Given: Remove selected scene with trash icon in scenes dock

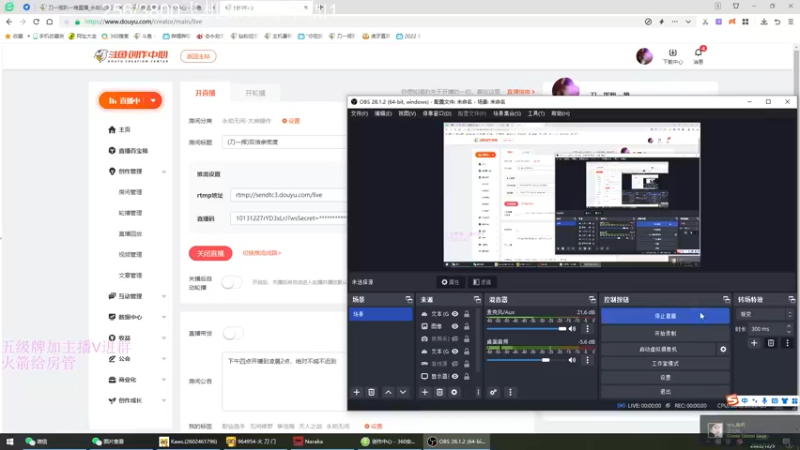Looking at the screenshot, I should tap(371, 392).
